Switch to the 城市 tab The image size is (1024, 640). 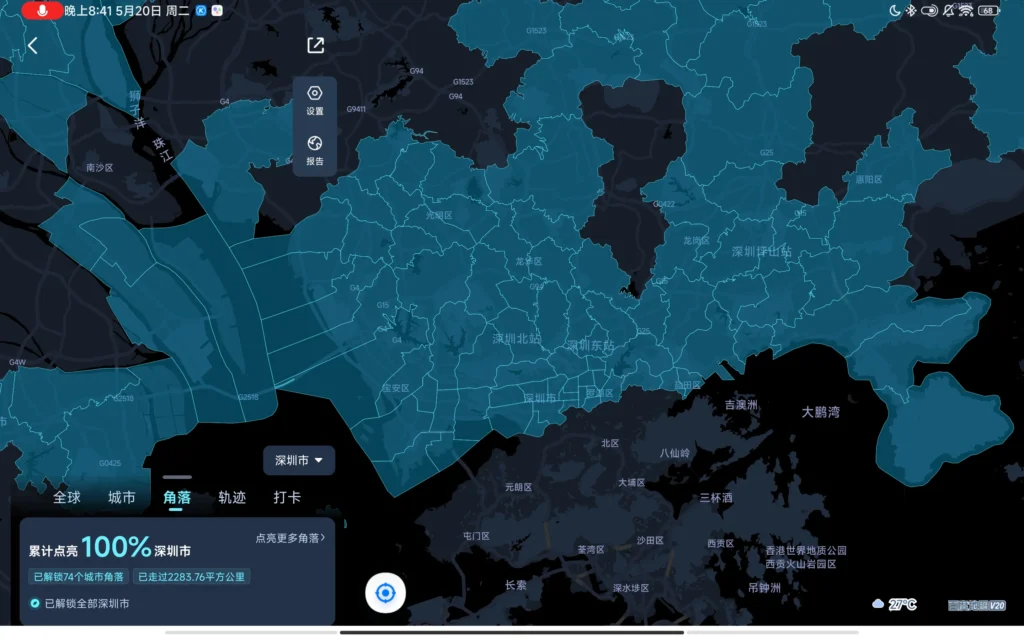point(122,497)
